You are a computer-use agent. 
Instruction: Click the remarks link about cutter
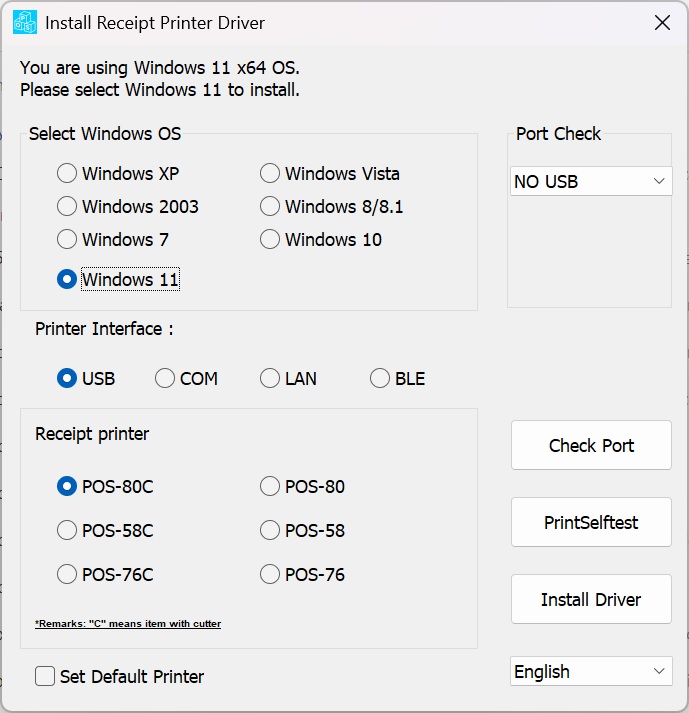[x=128, y=623]
